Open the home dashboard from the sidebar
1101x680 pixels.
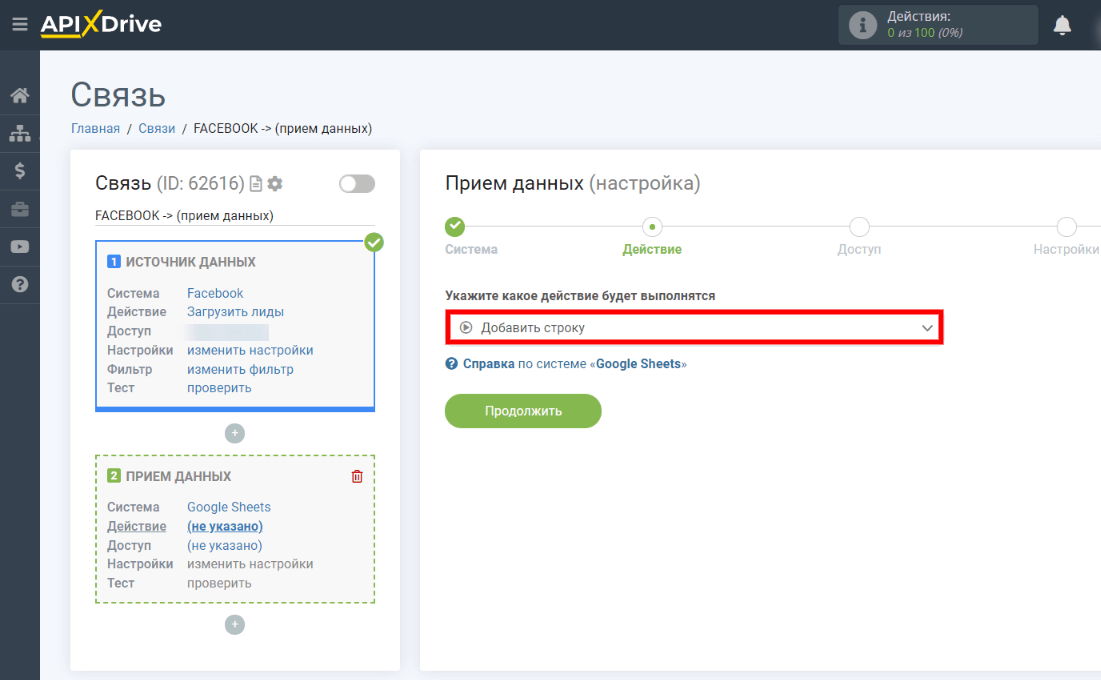[19, 95]
